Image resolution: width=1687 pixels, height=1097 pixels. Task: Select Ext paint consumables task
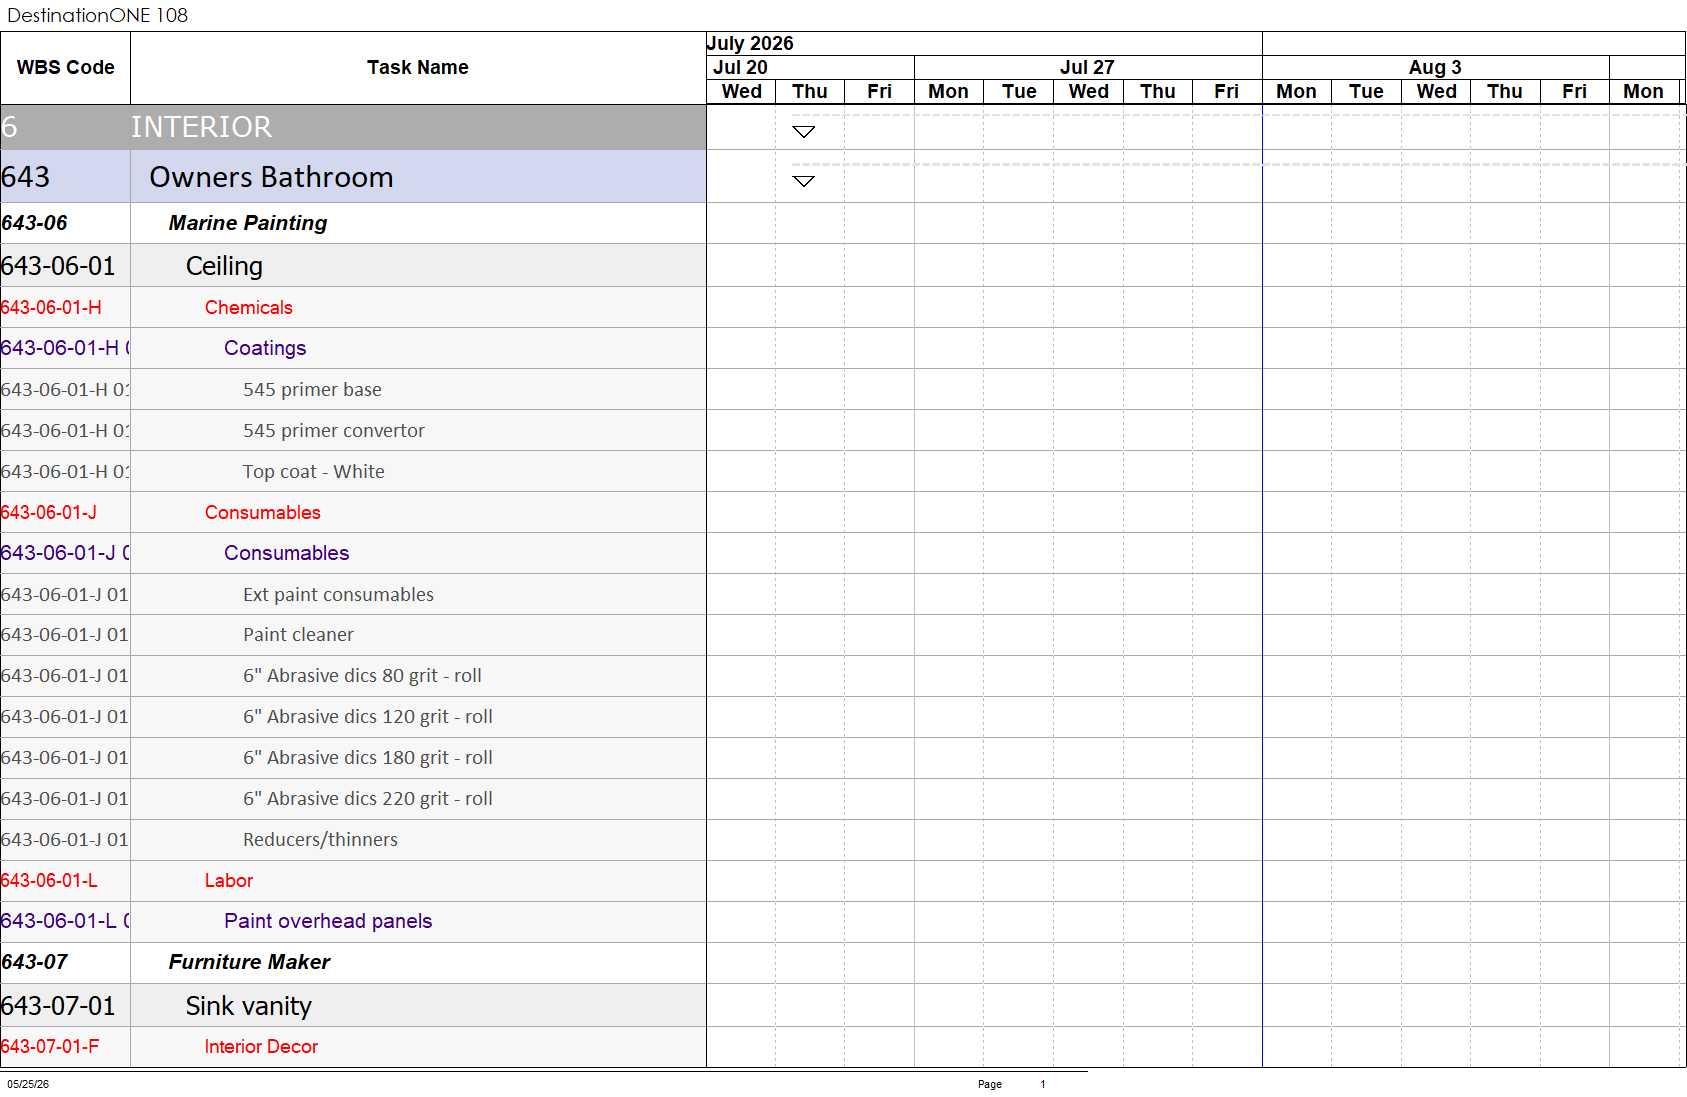pos(353,594)
